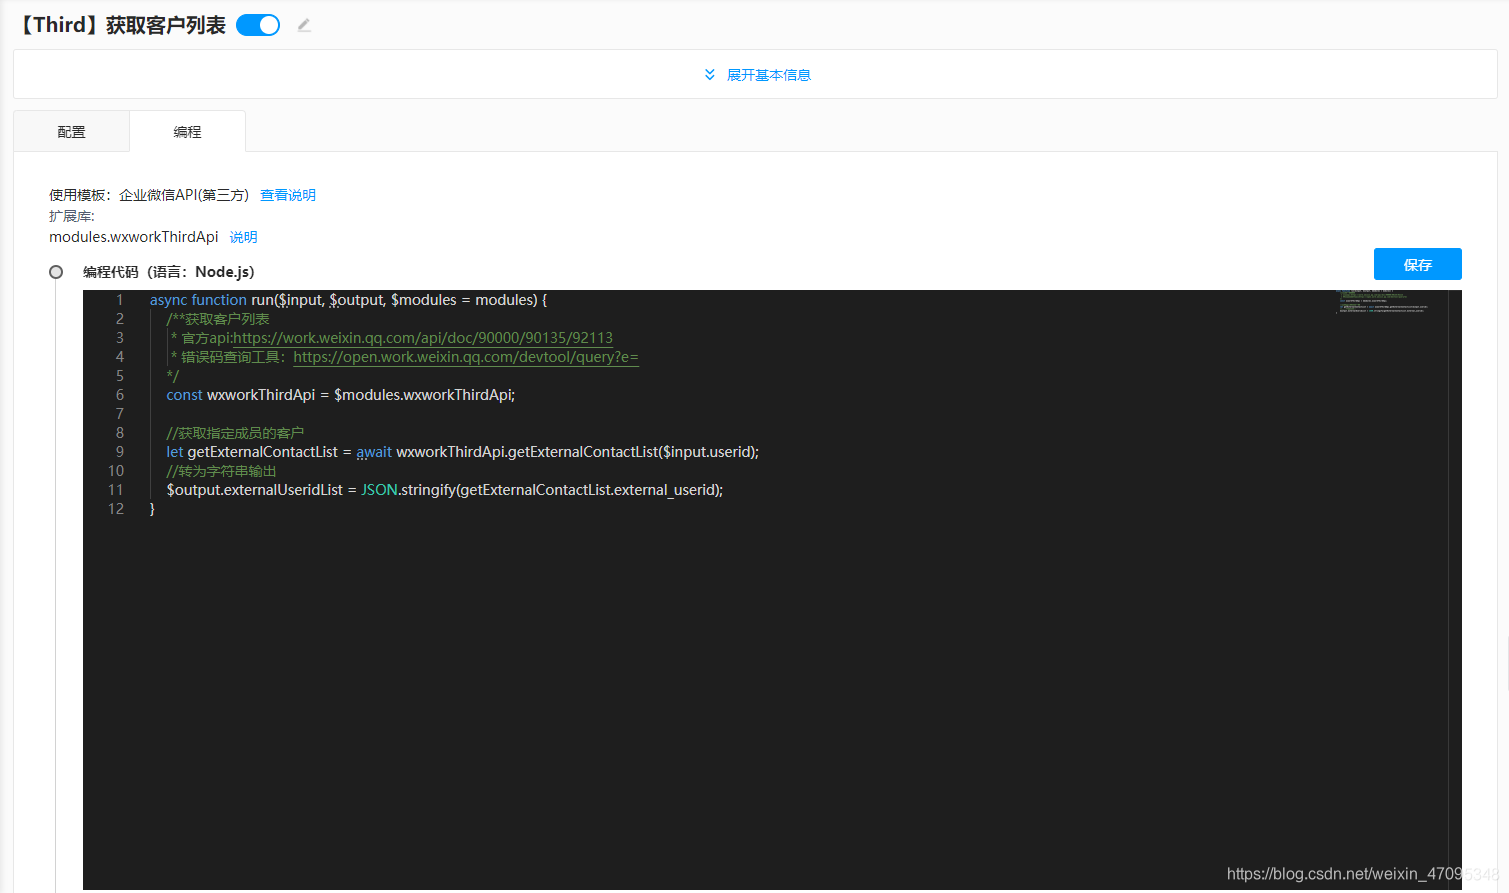Open the devtool query URL on line 4
1509x893 pixels.
[x=466, y=357]
